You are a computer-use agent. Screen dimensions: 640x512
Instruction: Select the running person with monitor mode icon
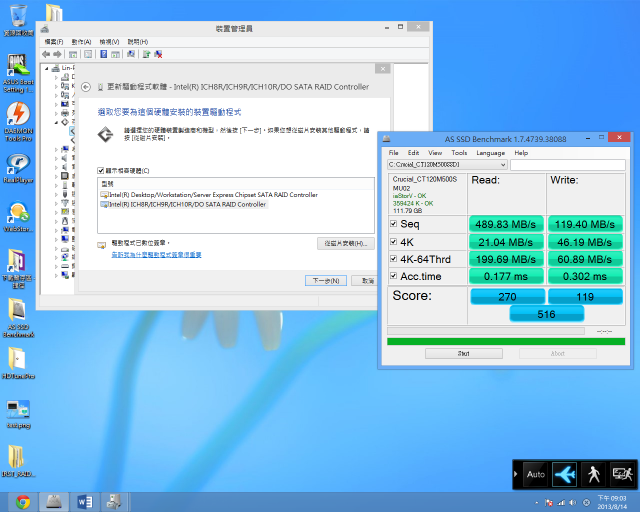click(x=622, y=474)
